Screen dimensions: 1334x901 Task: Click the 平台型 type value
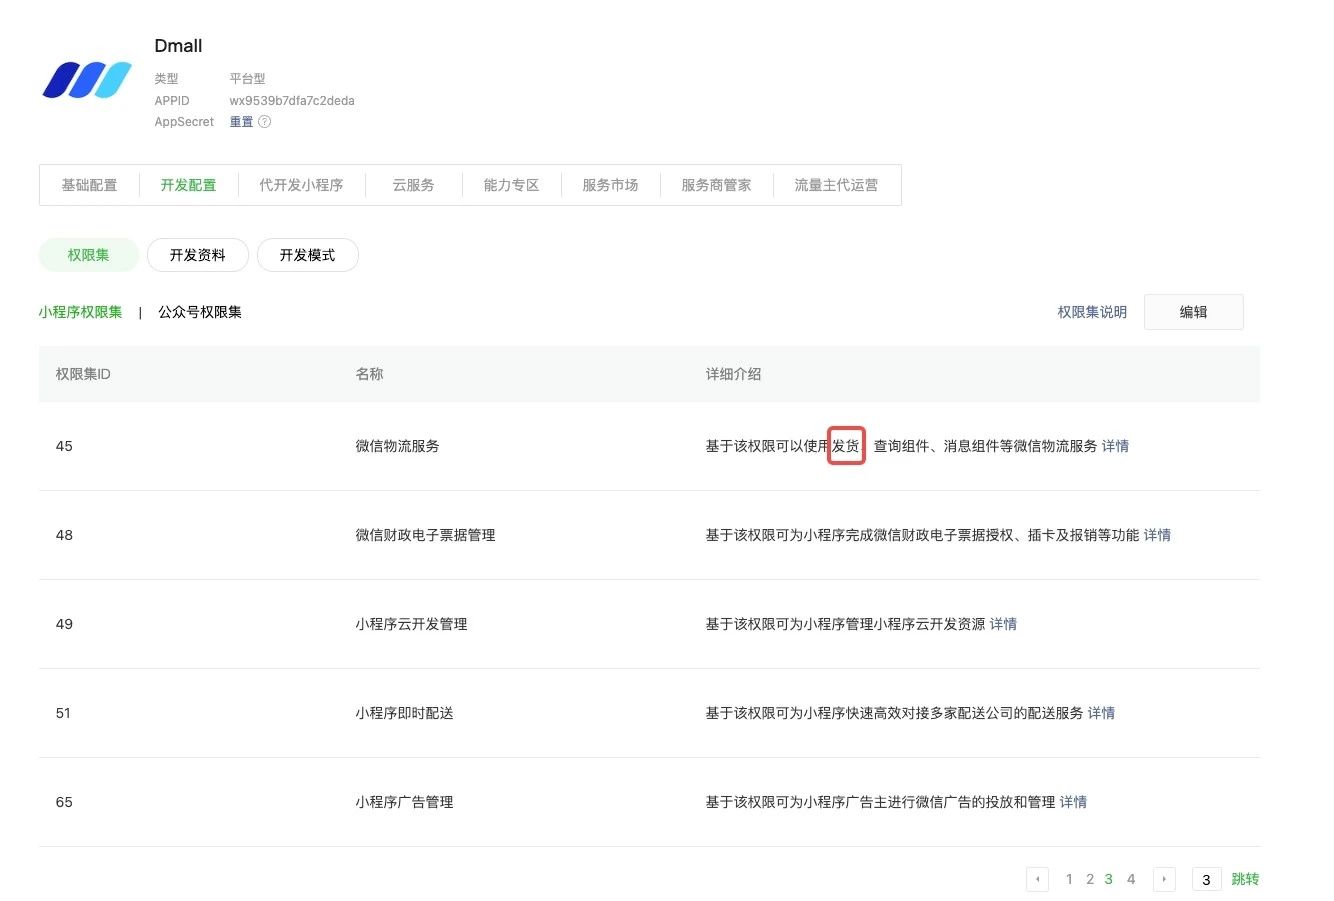[247, 78]
